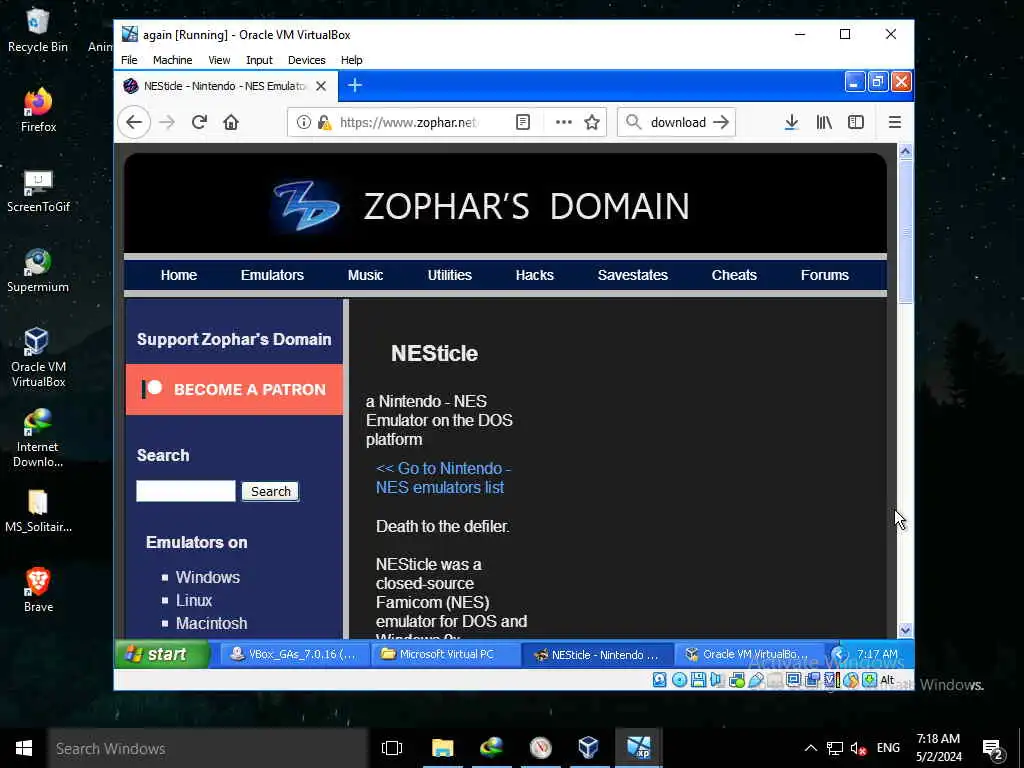Open the Savestates section link

pyautogui.click(x=632, y=275)
